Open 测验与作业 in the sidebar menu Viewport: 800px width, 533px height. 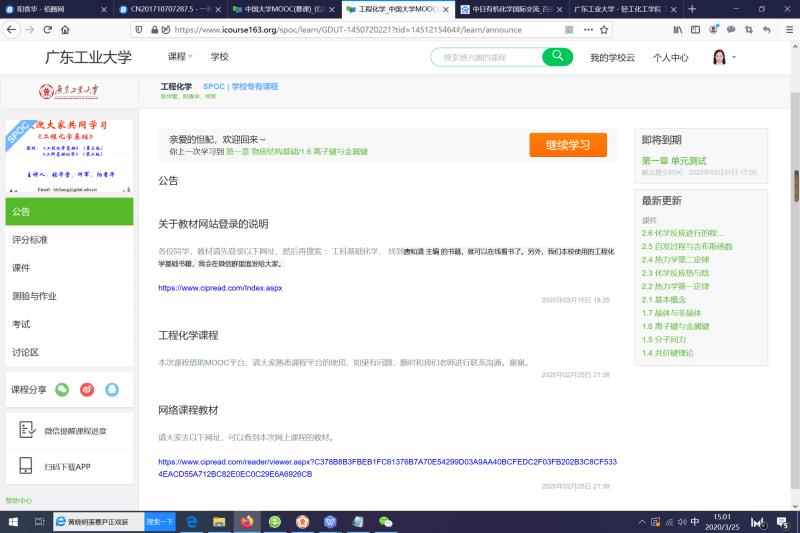point(34,296)
